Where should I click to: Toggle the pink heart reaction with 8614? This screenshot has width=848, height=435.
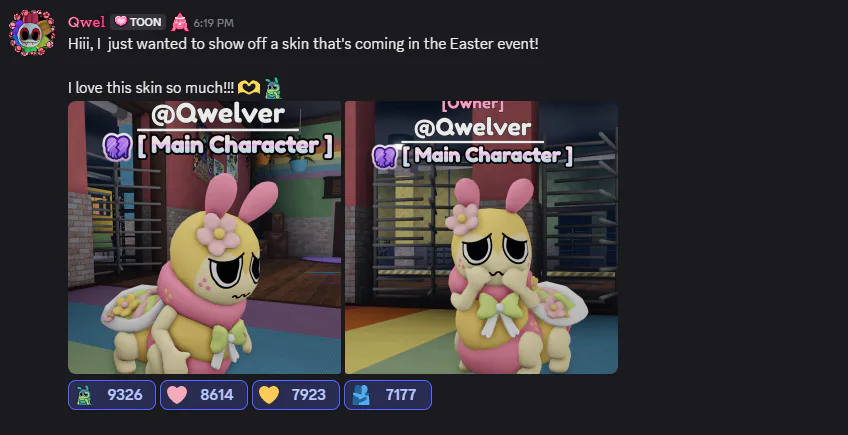point(204,395)
